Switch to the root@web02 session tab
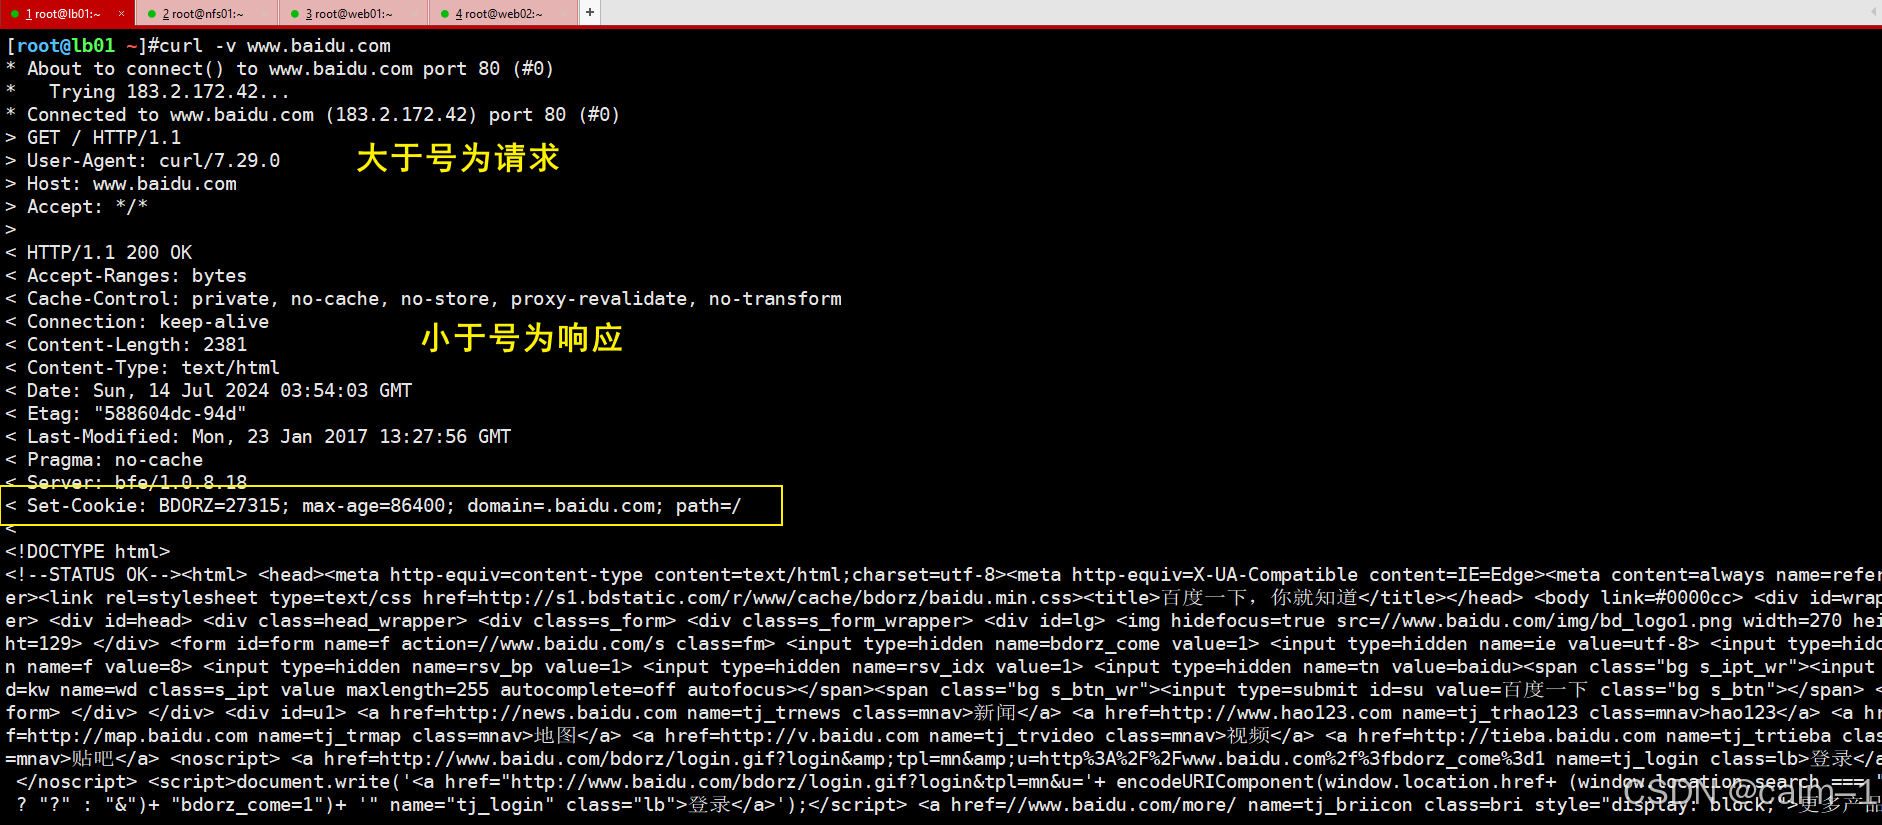The image size is (1882, 825). pos(503,13)
